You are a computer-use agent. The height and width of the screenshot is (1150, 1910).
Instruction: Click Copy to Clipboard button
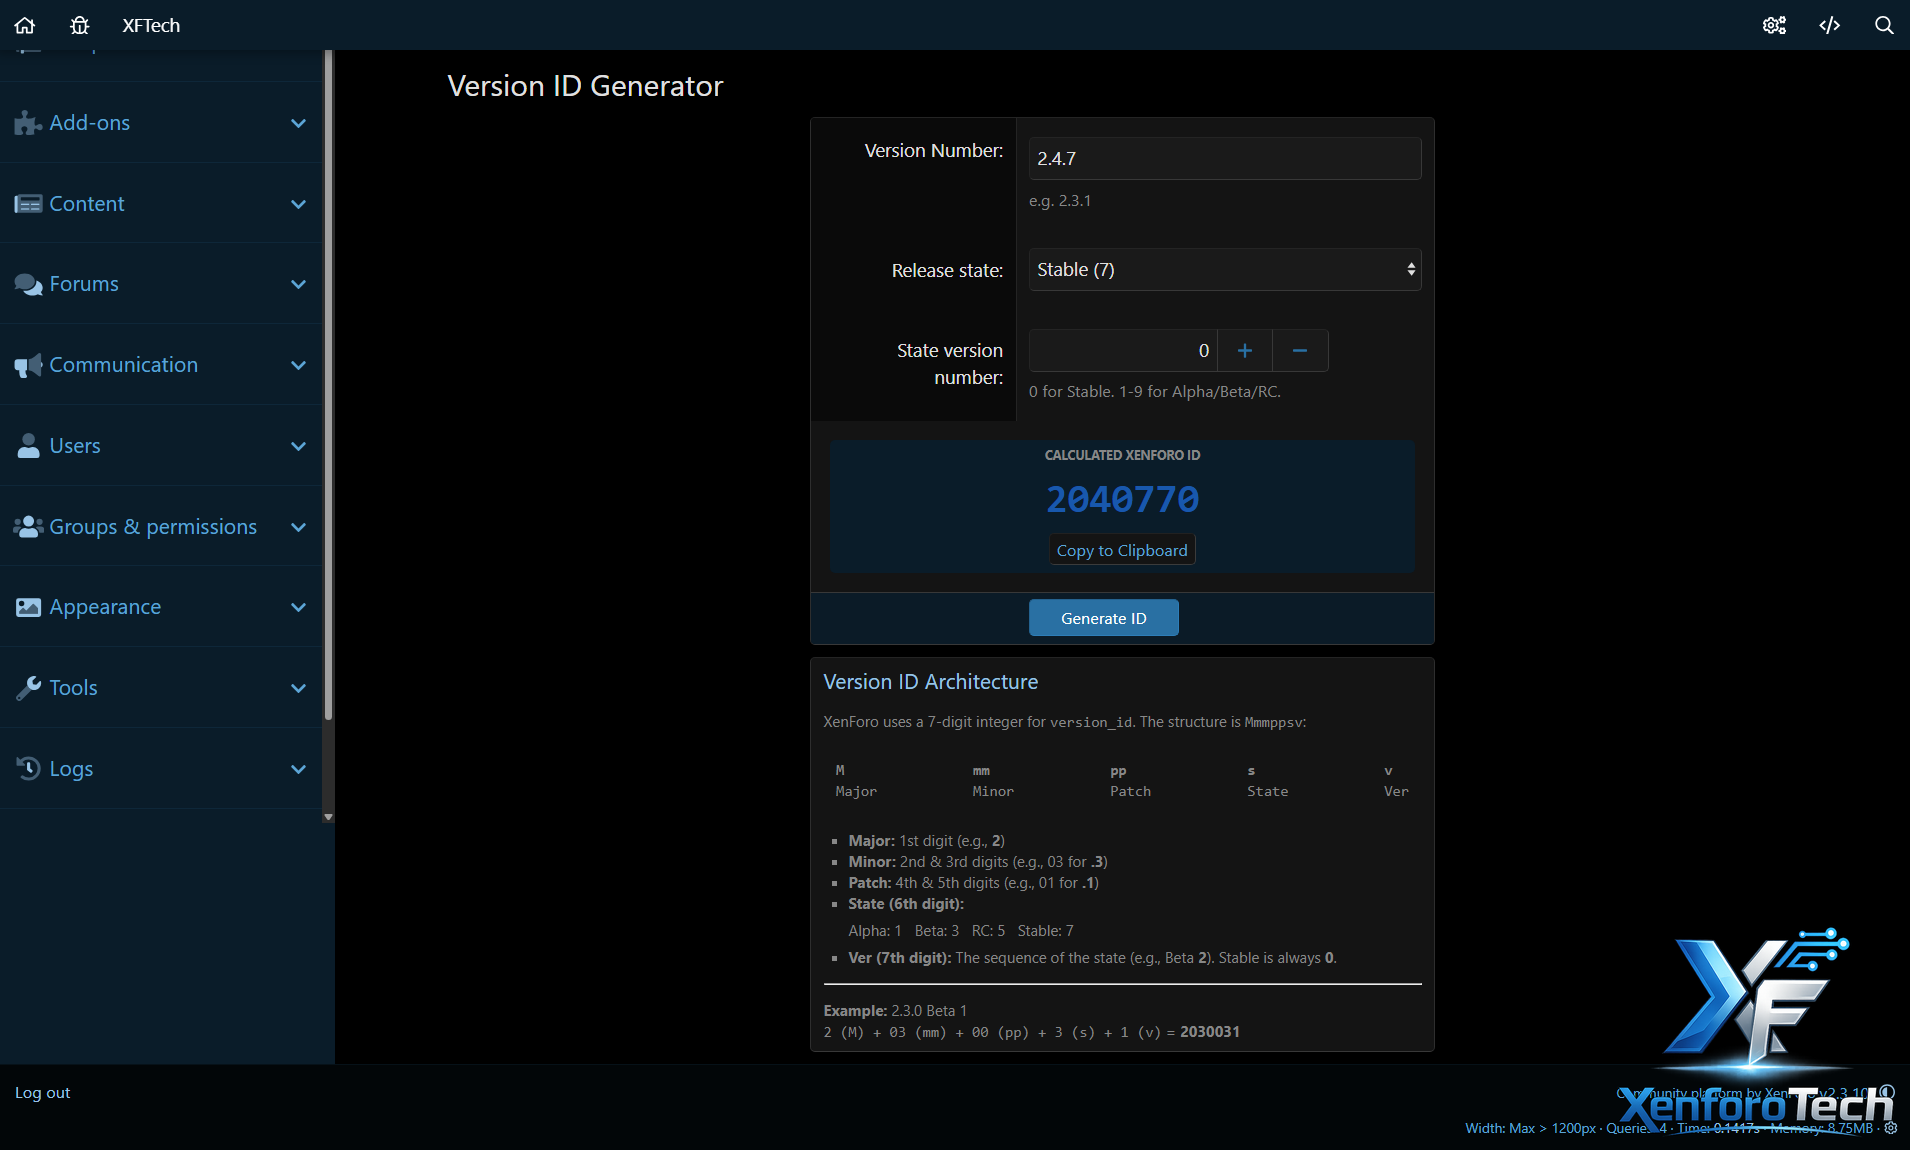(1122, 550)
